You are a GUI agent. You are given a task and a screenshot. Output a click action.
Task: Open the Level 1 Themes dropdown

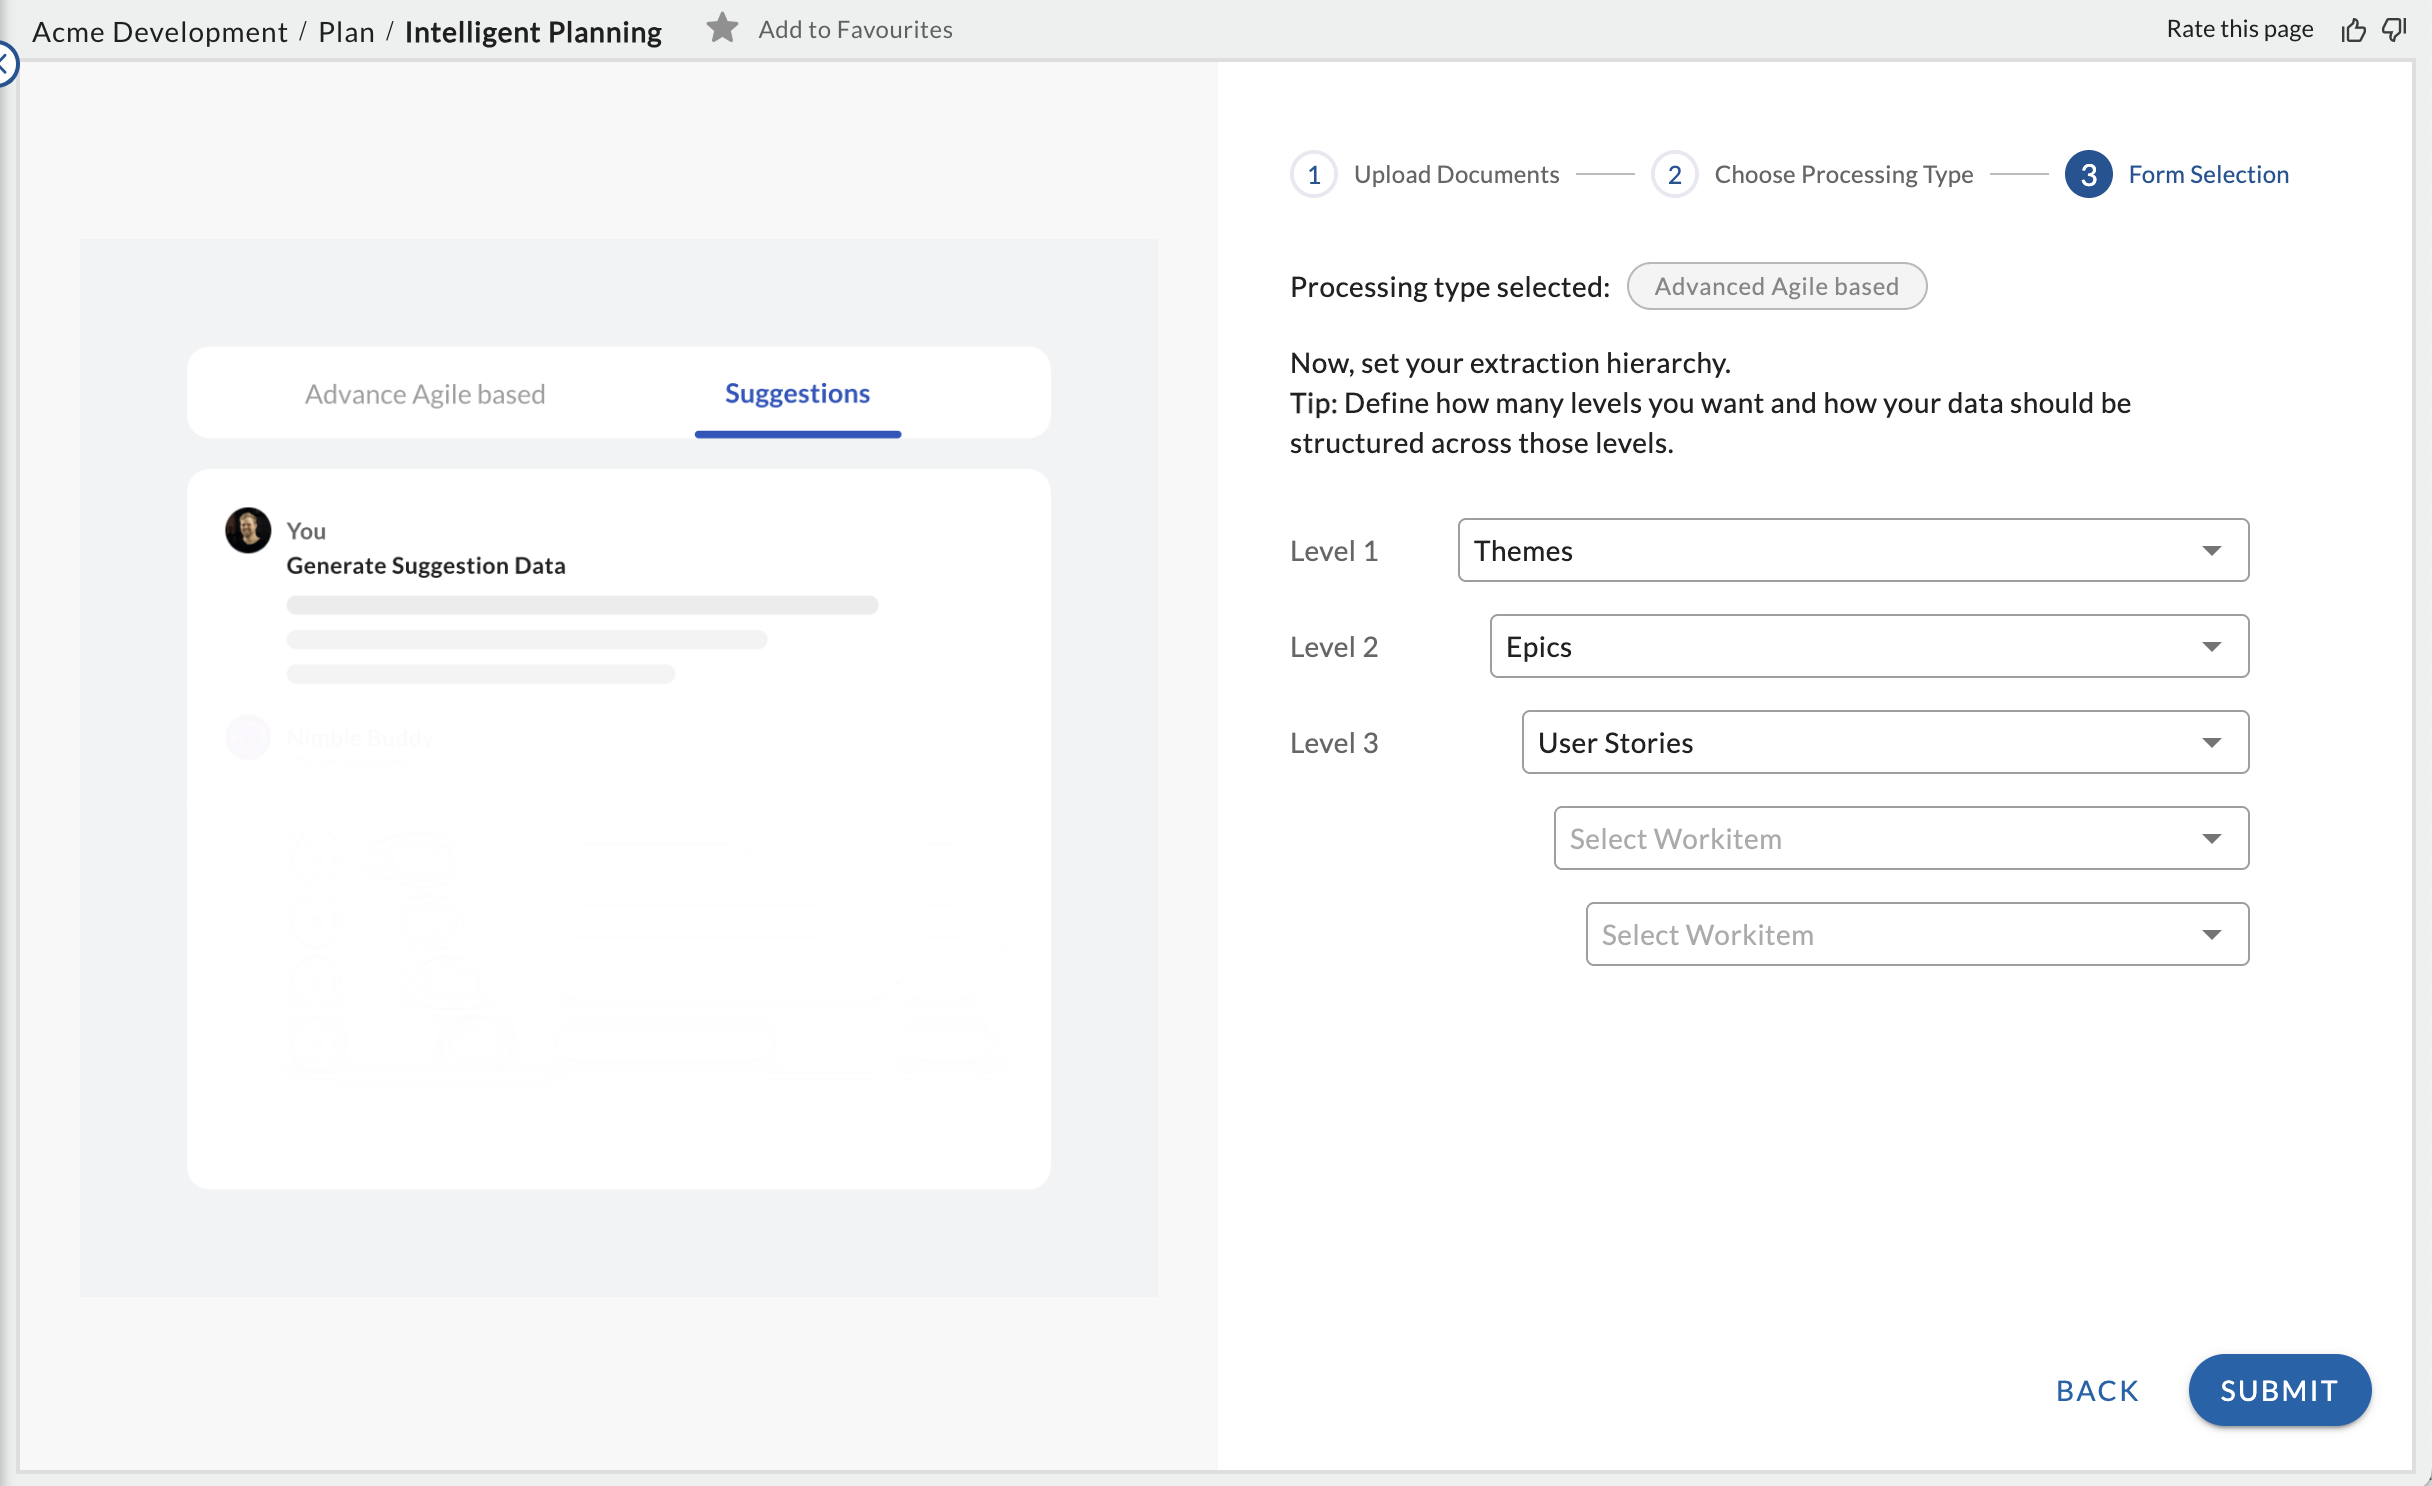pos(1853,550)
